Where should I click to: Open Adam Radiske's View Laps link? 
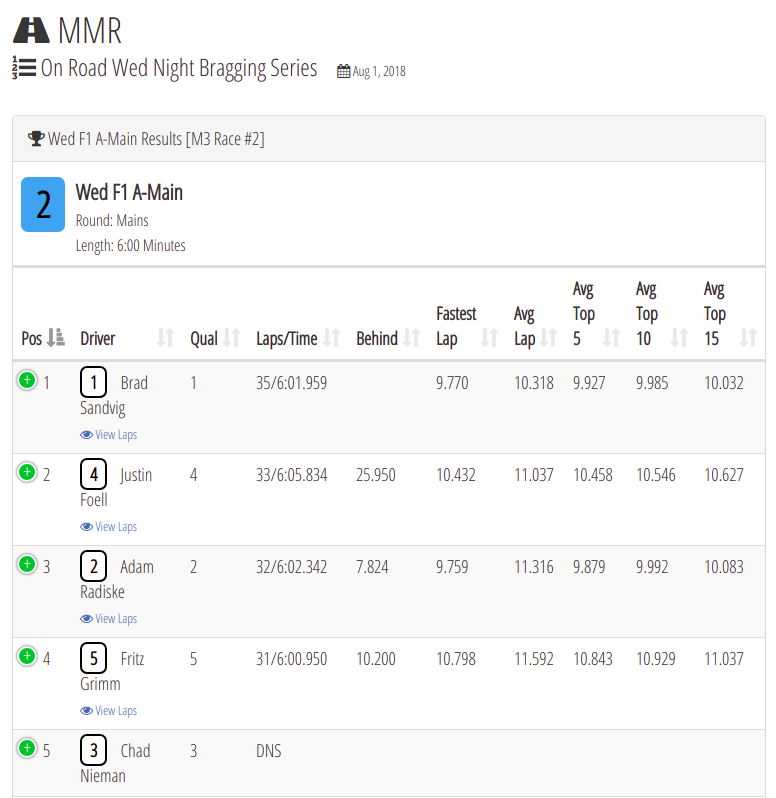(x=108, y=619)
